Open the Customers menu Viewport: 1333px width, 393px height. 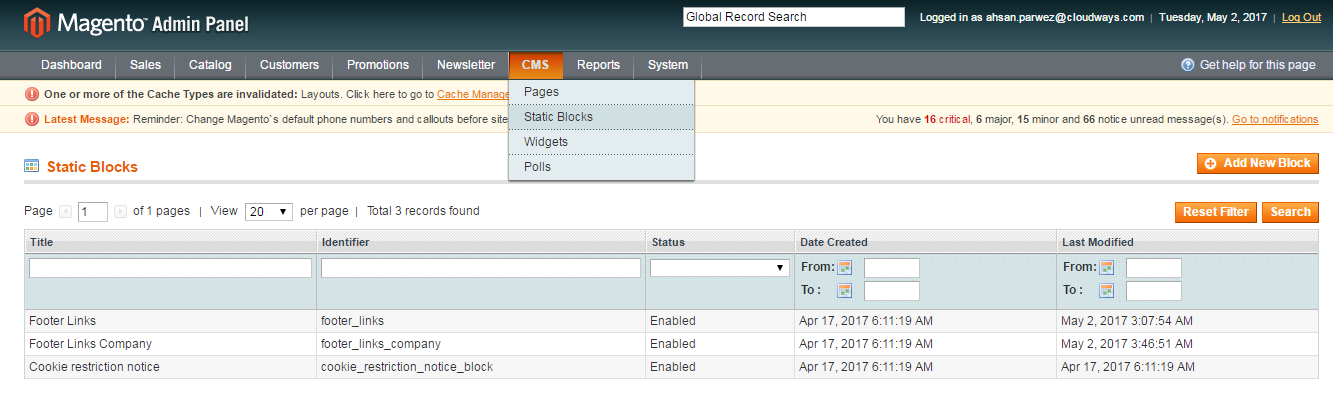289,65
